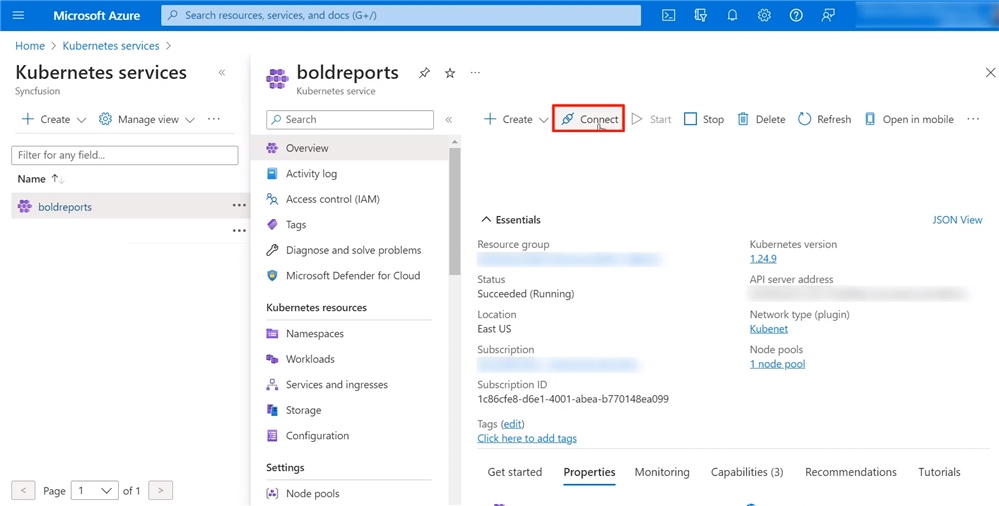The width and height of the screenshot is (999, 506).
Task: Select boldreports in the services list
Action: tap(65, 207)
